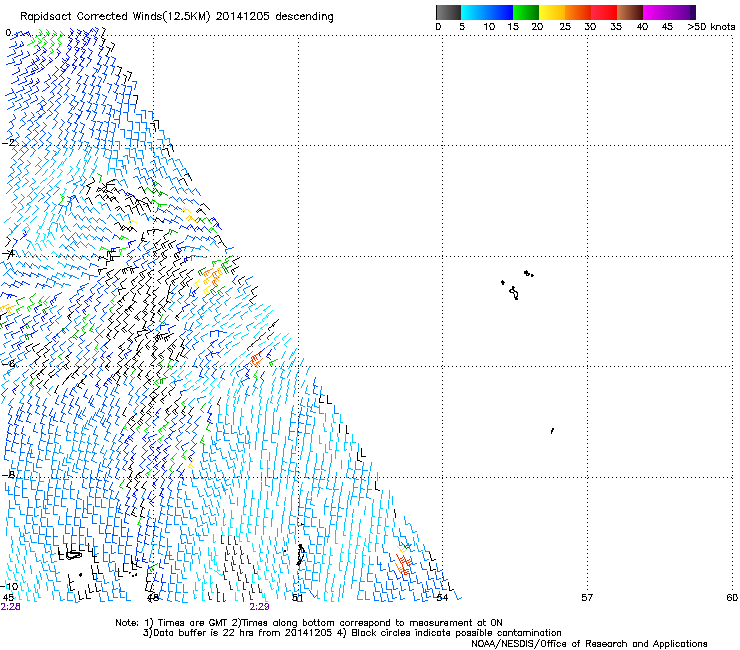The height and width of the screenshot is (650, 740).
Task: Click the island outline at 51E near 9S
Action: point(300,555)
